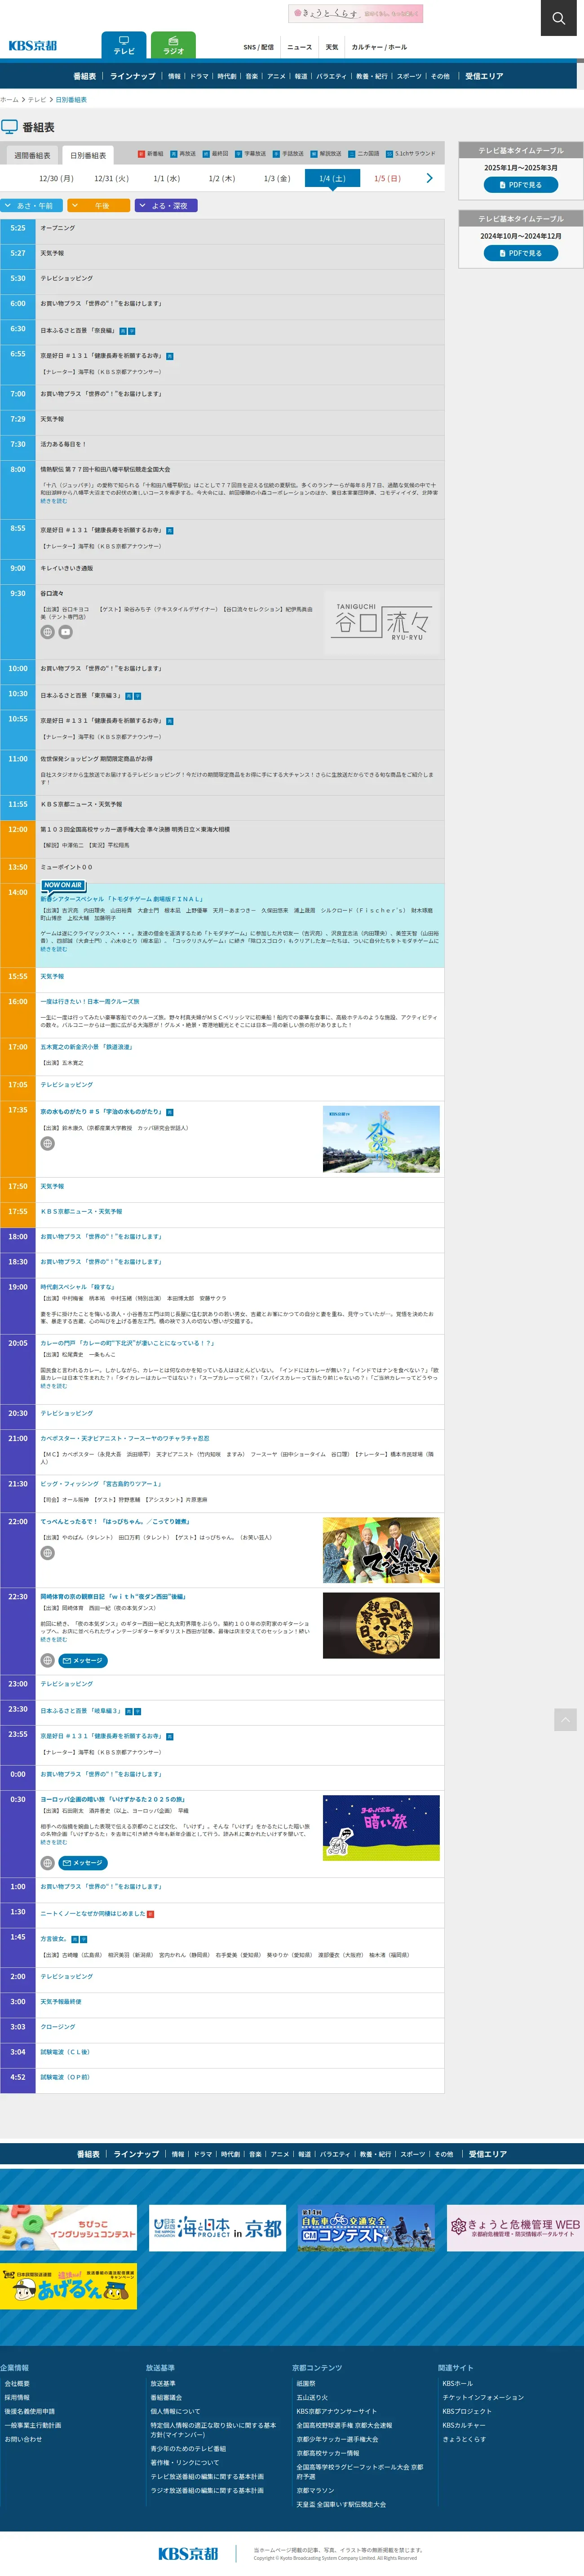Open the 21:30 ビッグ・フィッシング program title
Viewport: 584px width, 2576px height.
click(x=101, y=1484)
